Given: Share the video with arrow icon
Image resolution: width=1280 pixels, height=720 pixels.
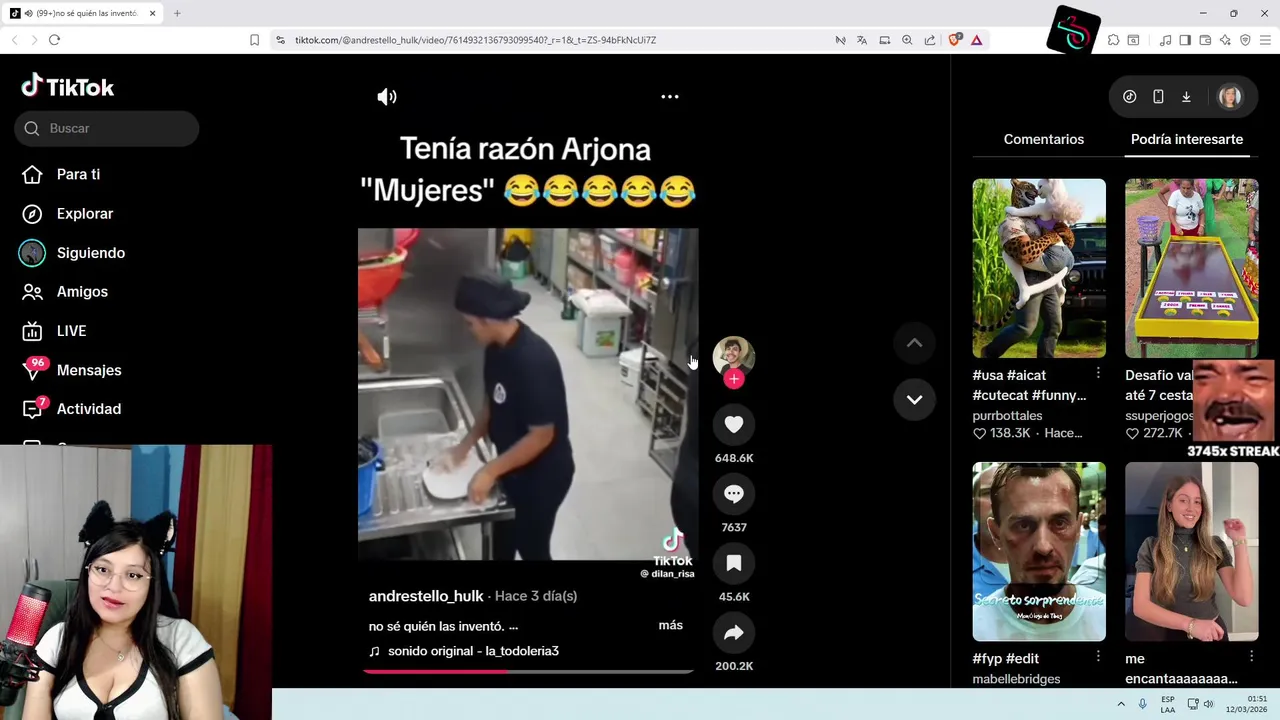Looking at the screenshot, I should pyautogui.click(x=734, y=633).
